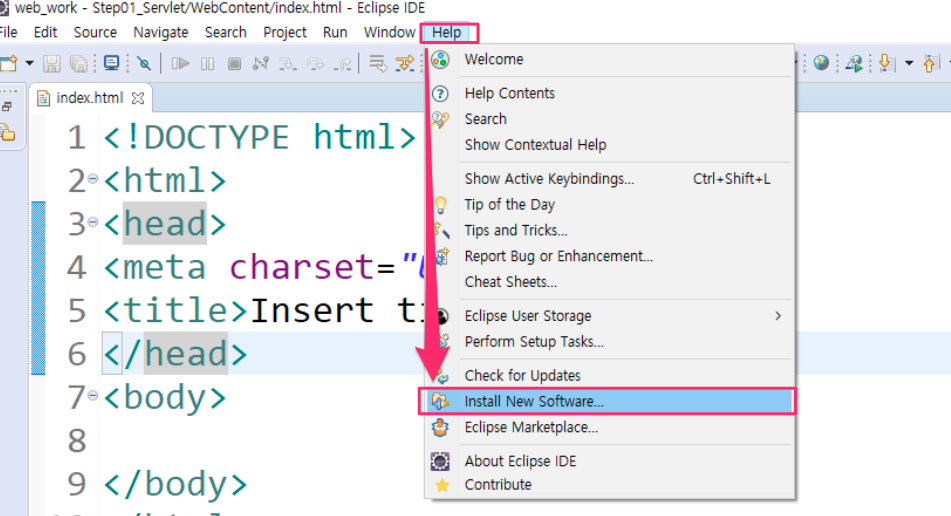Screen dimensions: 951x516
Task: Open the Search menu in menu bar
Action: point(226,32)
